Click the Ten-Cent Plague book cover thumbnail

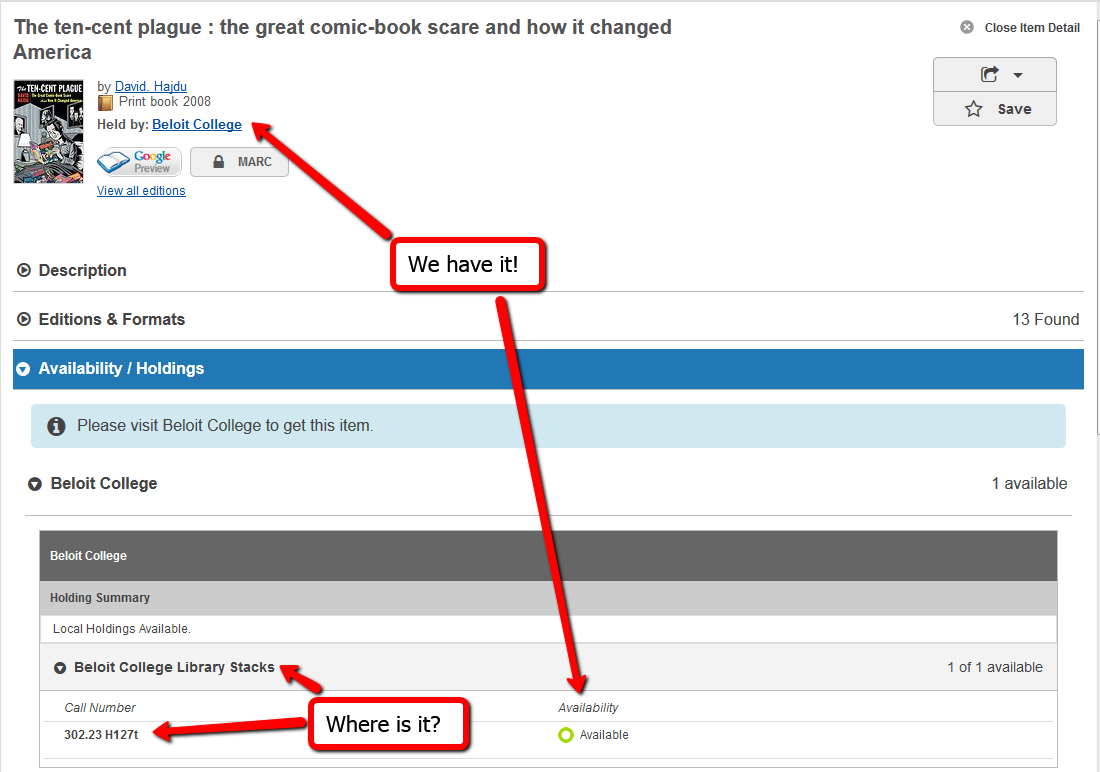pyautogui.click(x=48, y=131)
